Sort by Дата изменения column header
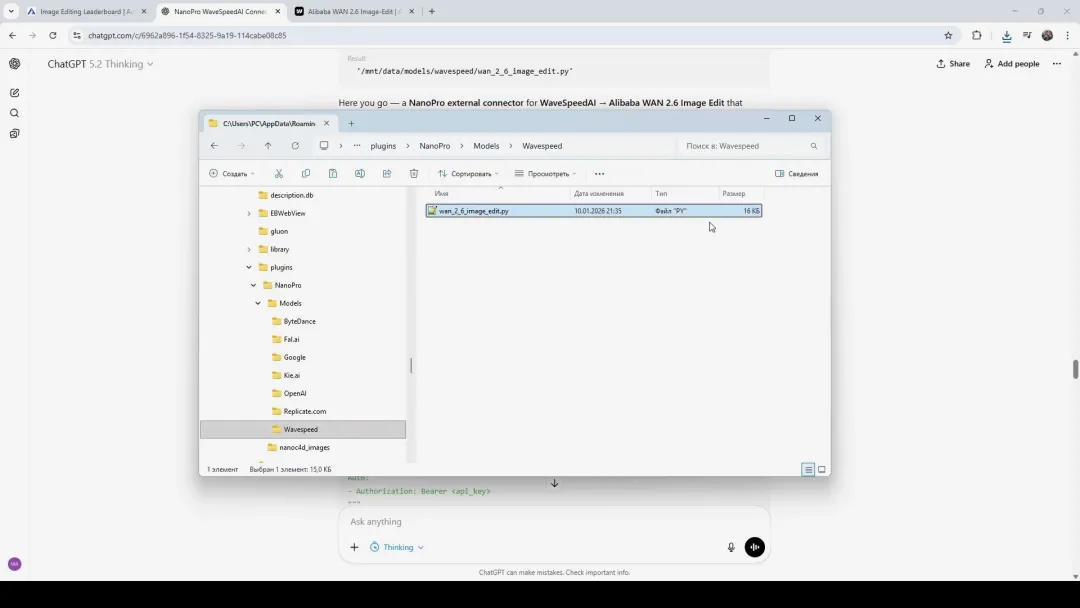Viewport: 1080px width, 608px height. click(x=610, y=193)
